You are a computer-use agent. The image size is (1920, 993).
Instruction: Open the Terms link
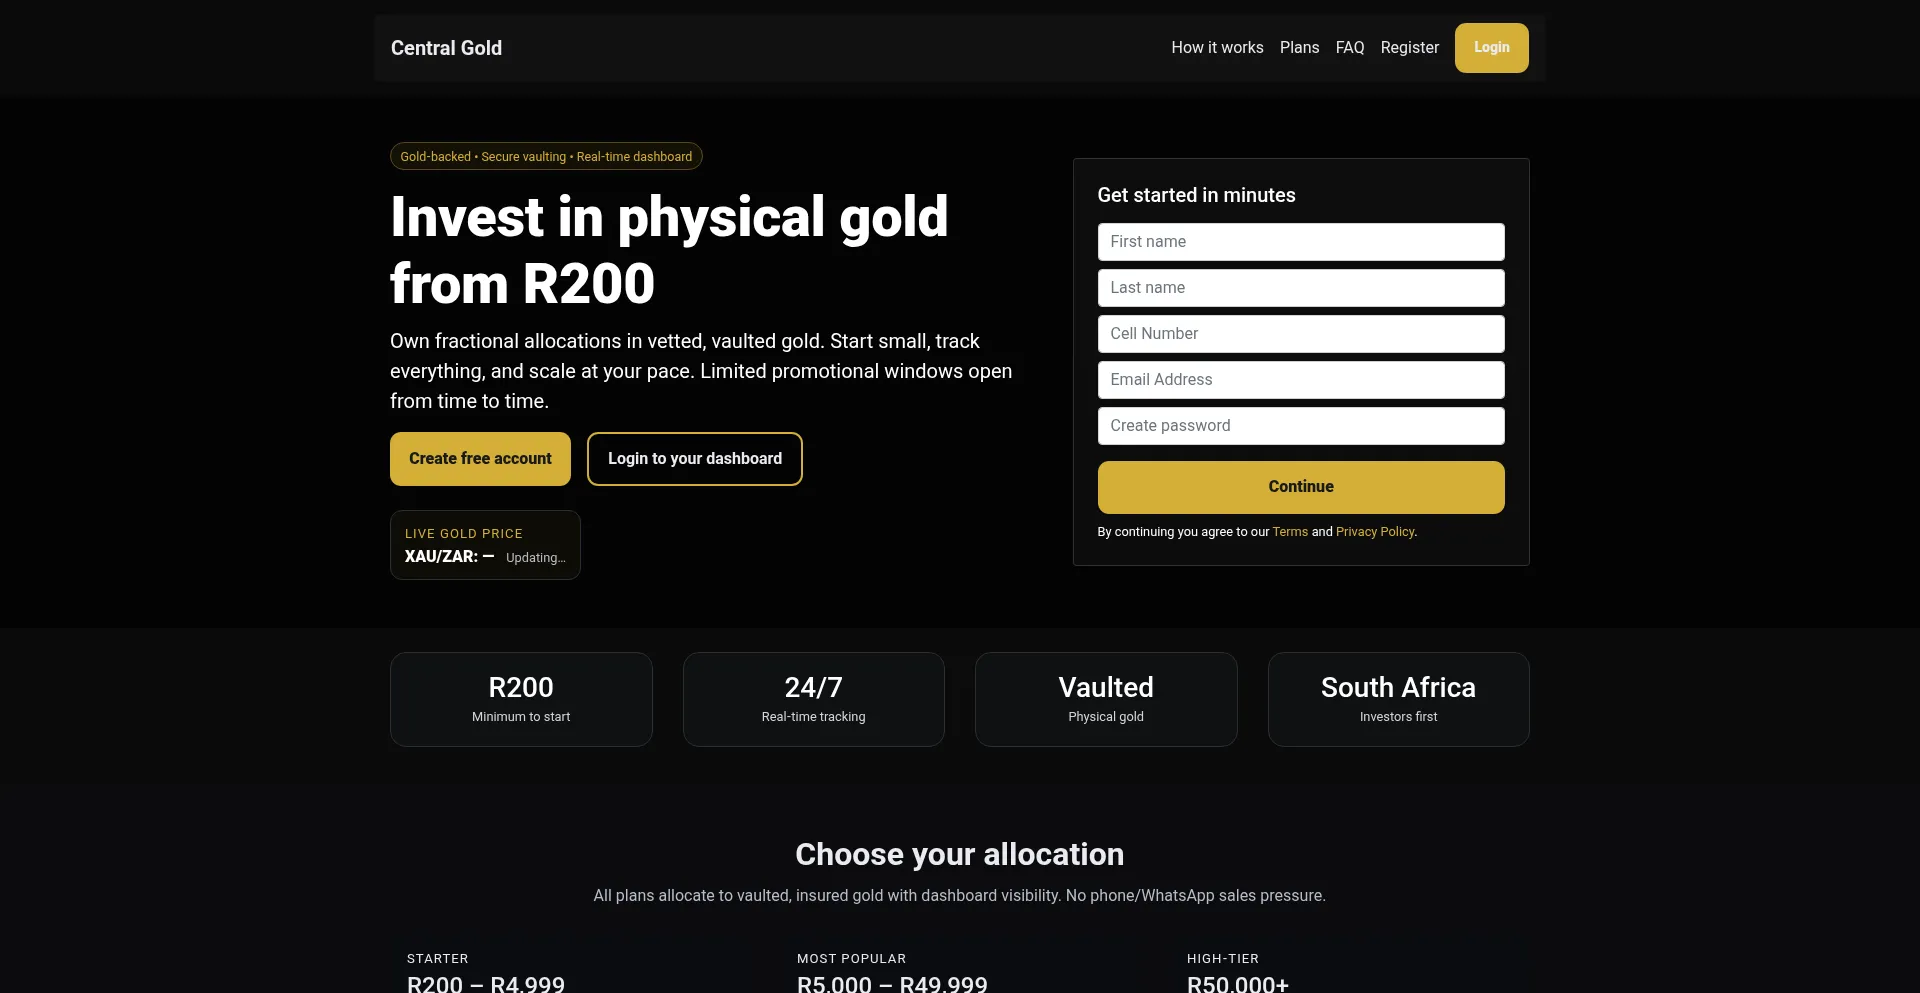tap(1290, 532)
